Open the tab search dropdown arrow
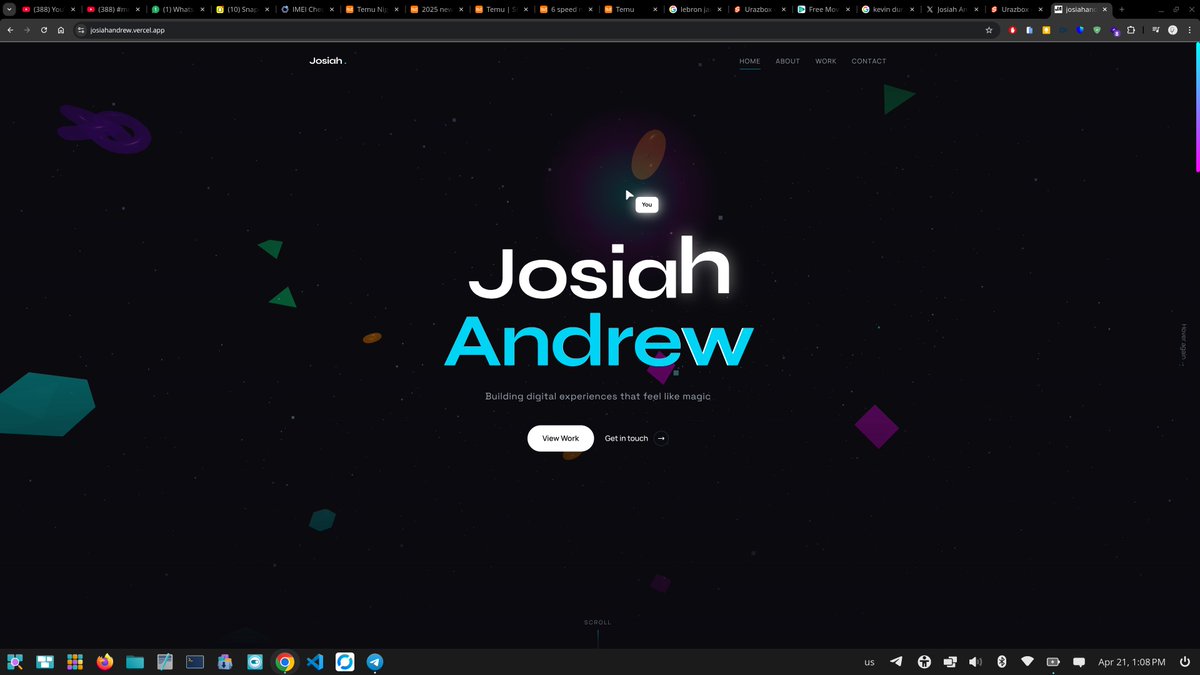 pos(9,9)
